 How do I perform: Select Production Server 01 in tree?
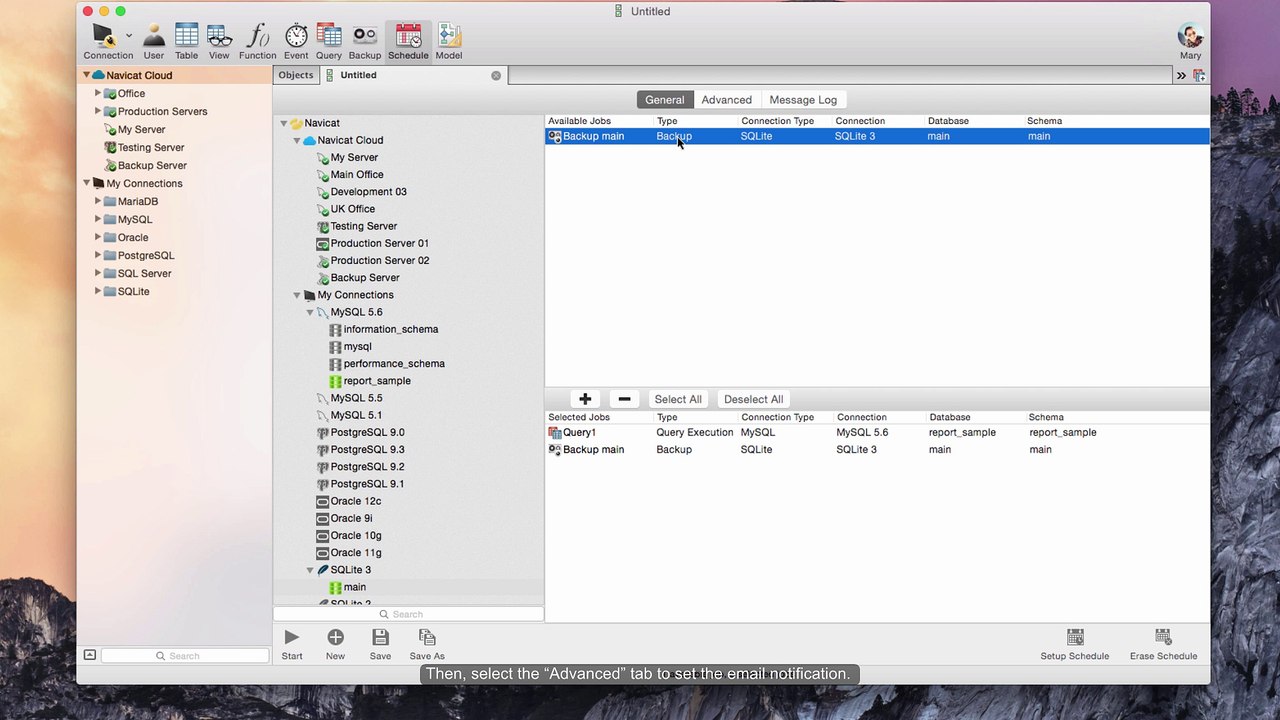tap(379, 243)
